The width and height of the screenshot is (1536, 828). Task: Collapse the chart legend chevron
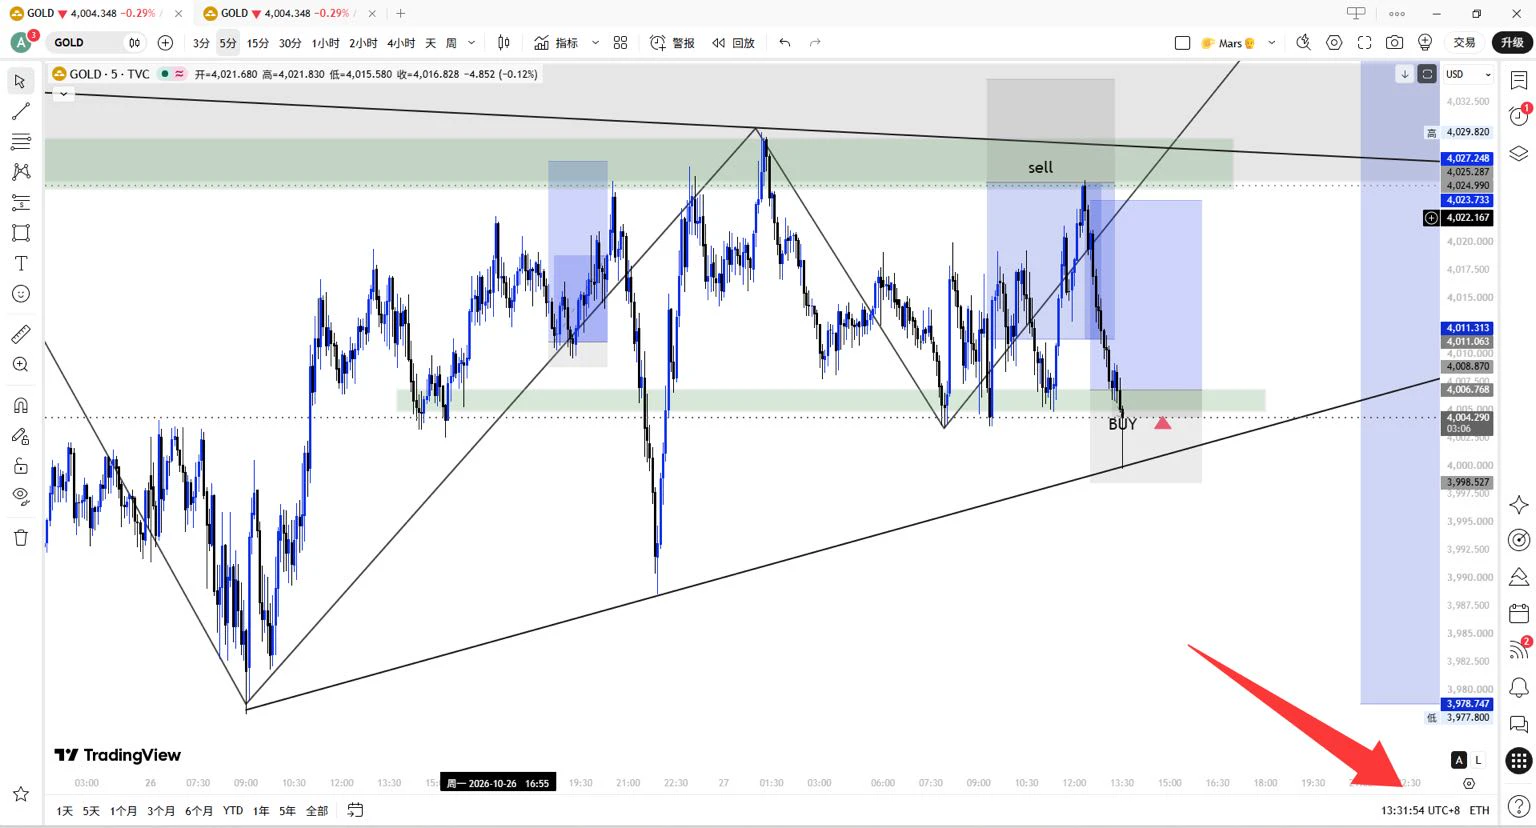pos(63,94)
